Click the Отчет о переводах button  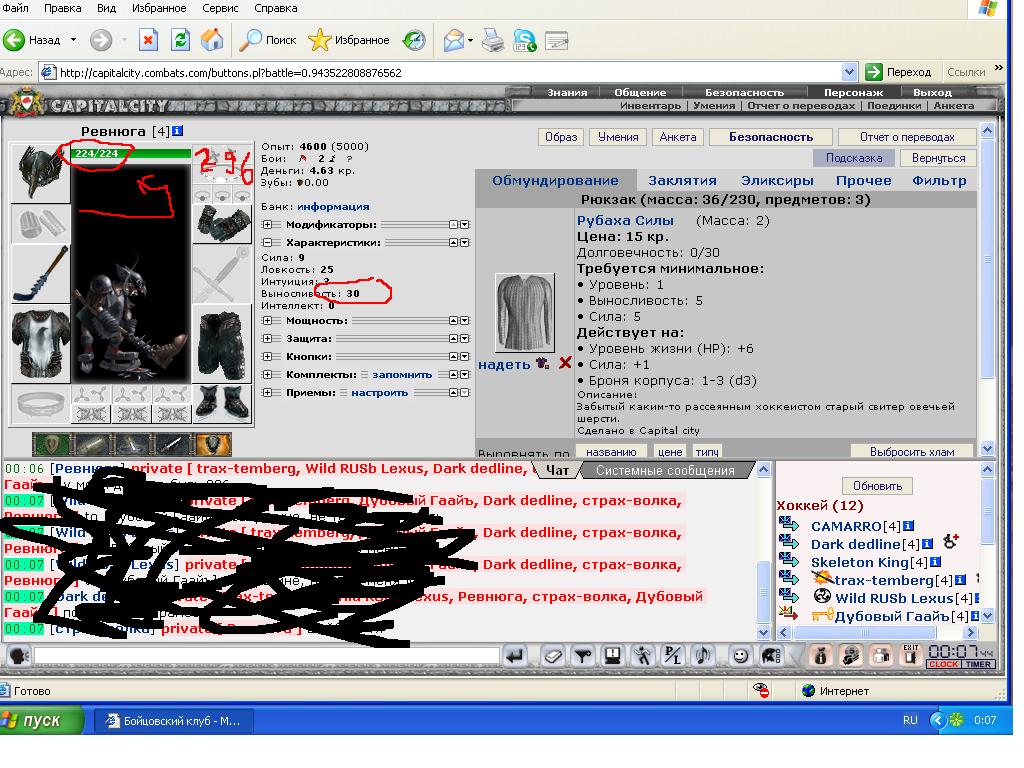(907, 137)
